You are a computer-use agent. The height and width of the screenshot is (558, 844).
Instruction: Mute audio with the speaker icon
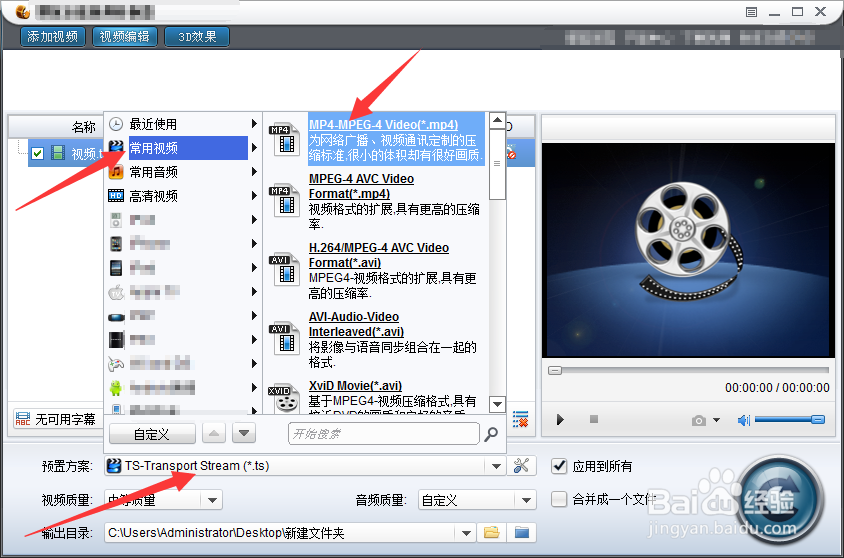(x=743, y=420)
